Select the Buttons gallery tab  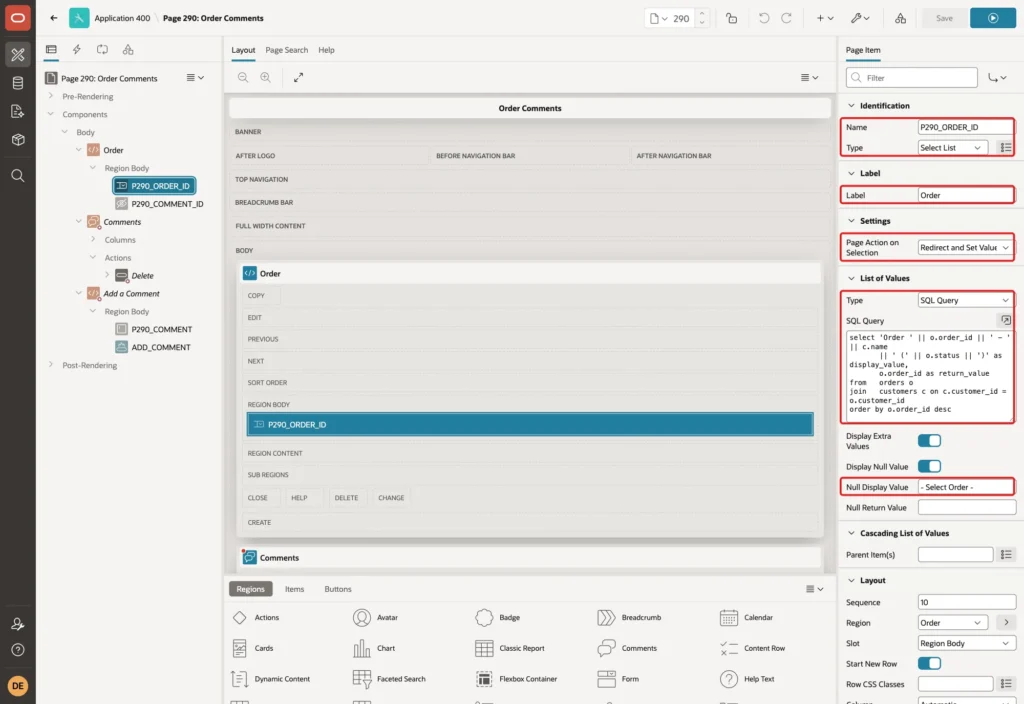pyautogui.click(x=338, y=588)
